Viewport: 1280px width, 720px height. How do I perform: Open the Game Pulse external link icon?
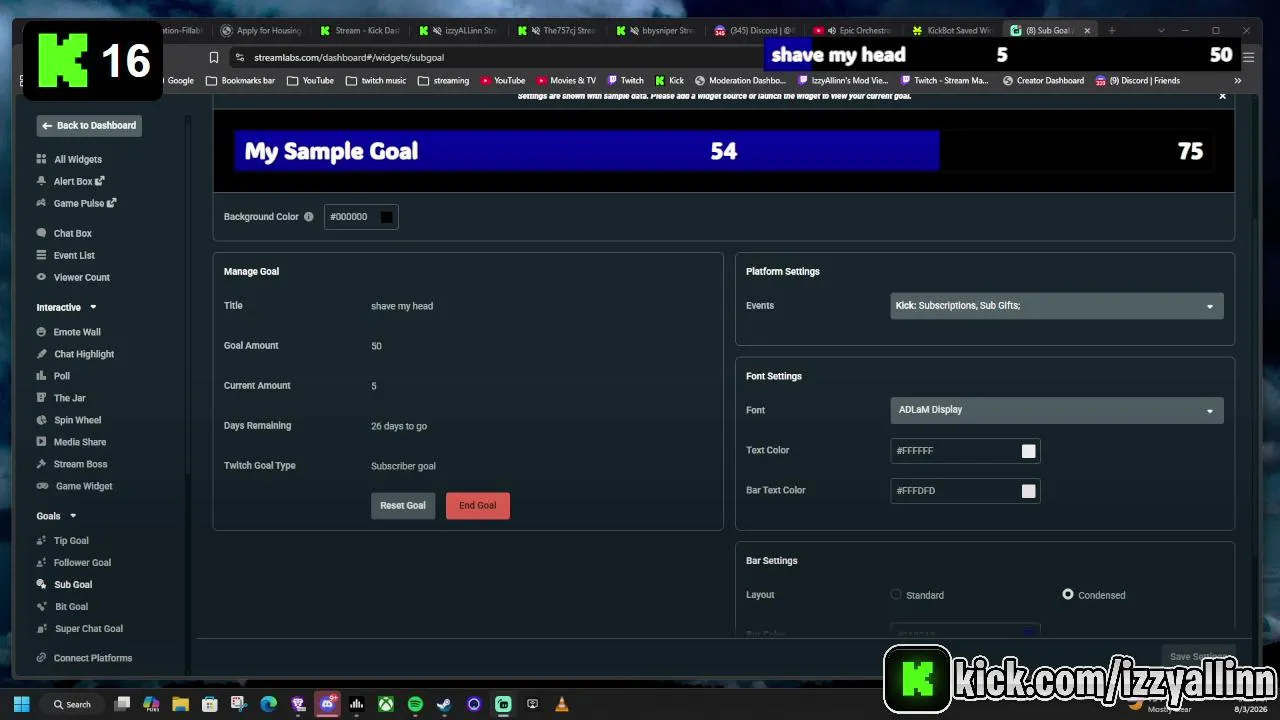coord(111,203)
